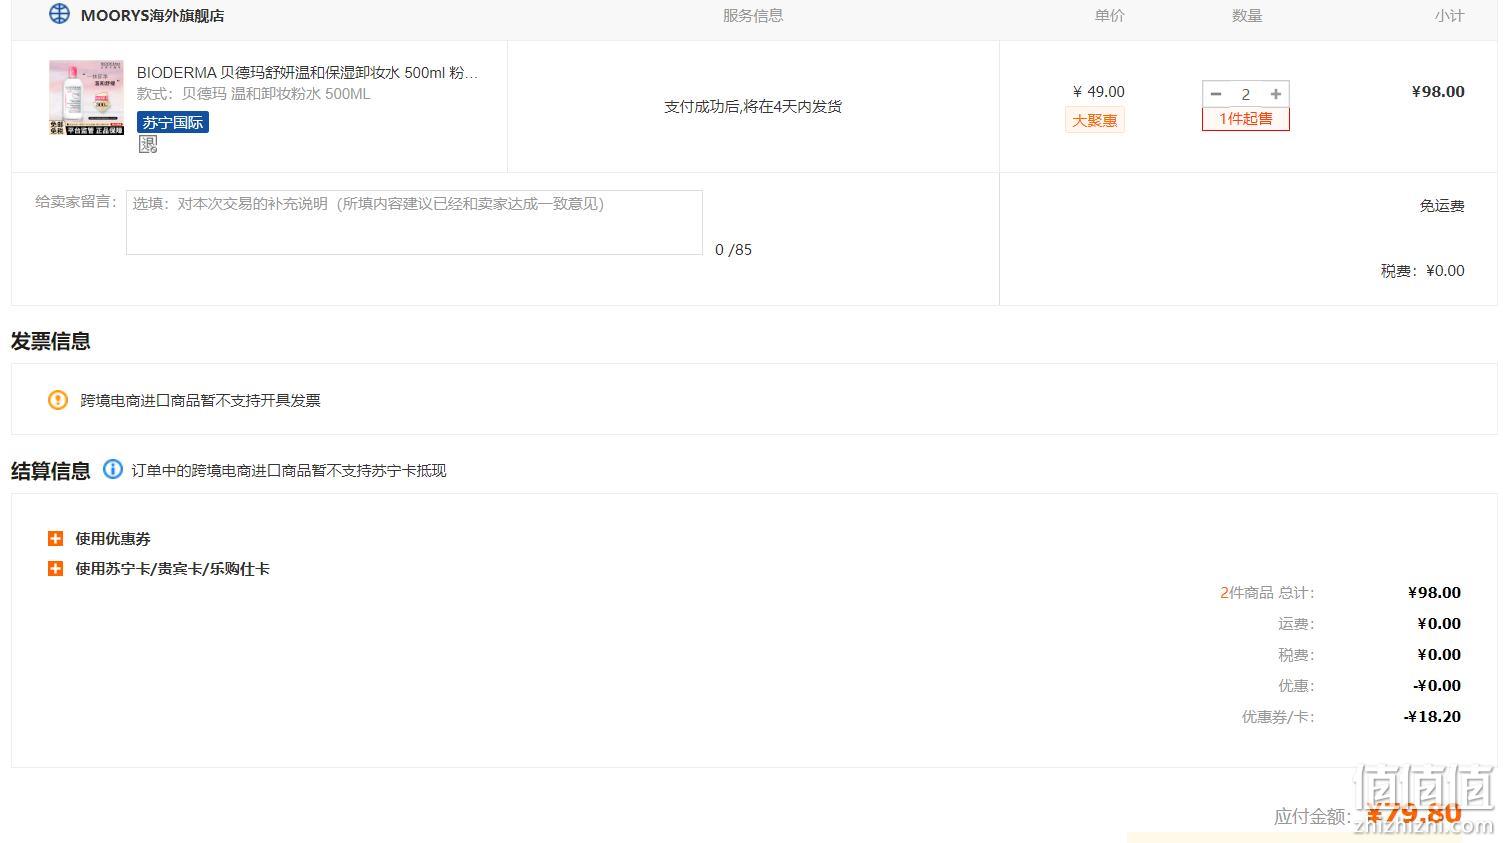Click the 税费：¥0.00 text
1503x843 pixels.
[x=1423, y=271]
